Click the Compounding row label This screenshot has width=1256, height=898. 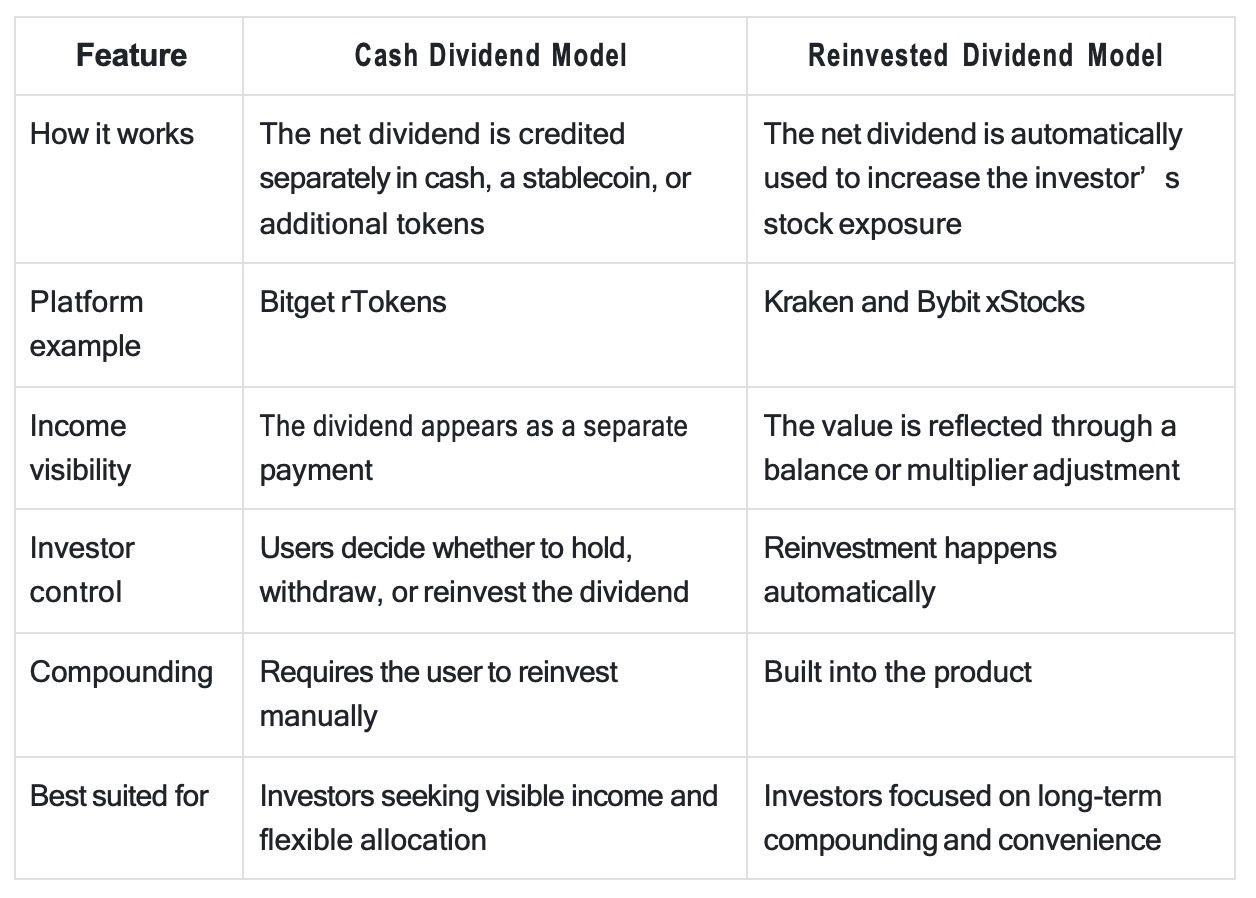pos(121,673)
